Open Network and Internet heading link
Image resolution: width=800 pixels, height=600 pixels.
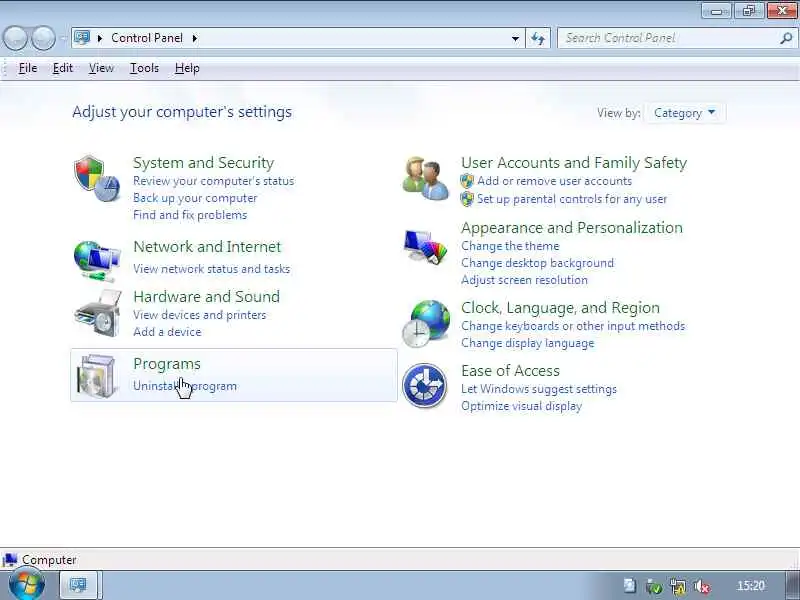click(x=207, y=247)
